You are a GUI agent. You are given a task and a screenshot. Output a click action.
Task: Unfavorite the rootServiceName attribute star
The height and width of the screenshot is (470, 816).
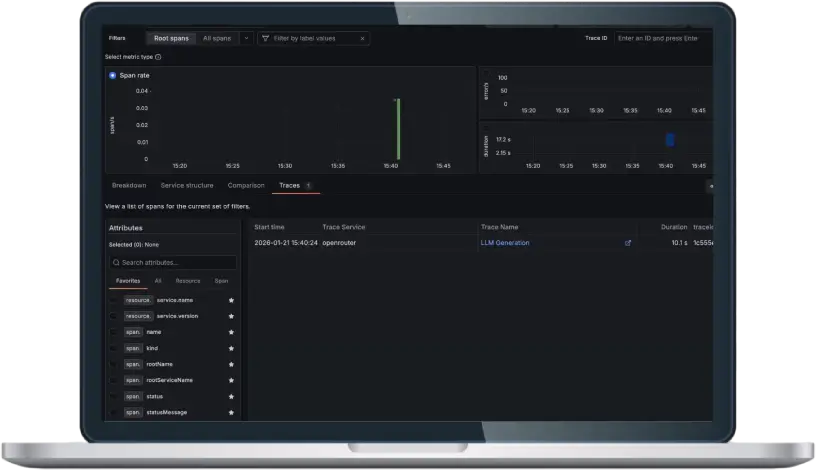[x=231, y=380]
